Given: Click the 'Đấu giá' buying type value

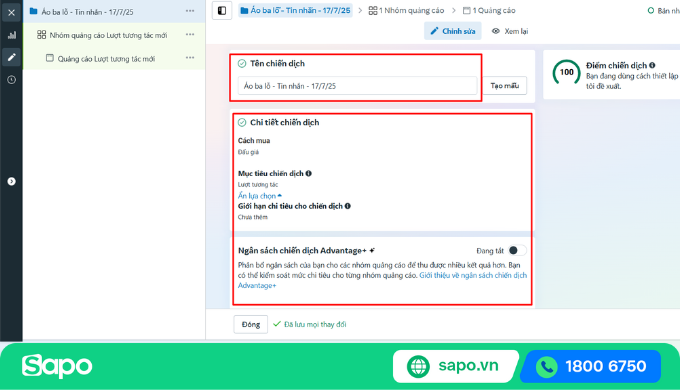Looking at the screenshot, I should [x=248, y=152].
